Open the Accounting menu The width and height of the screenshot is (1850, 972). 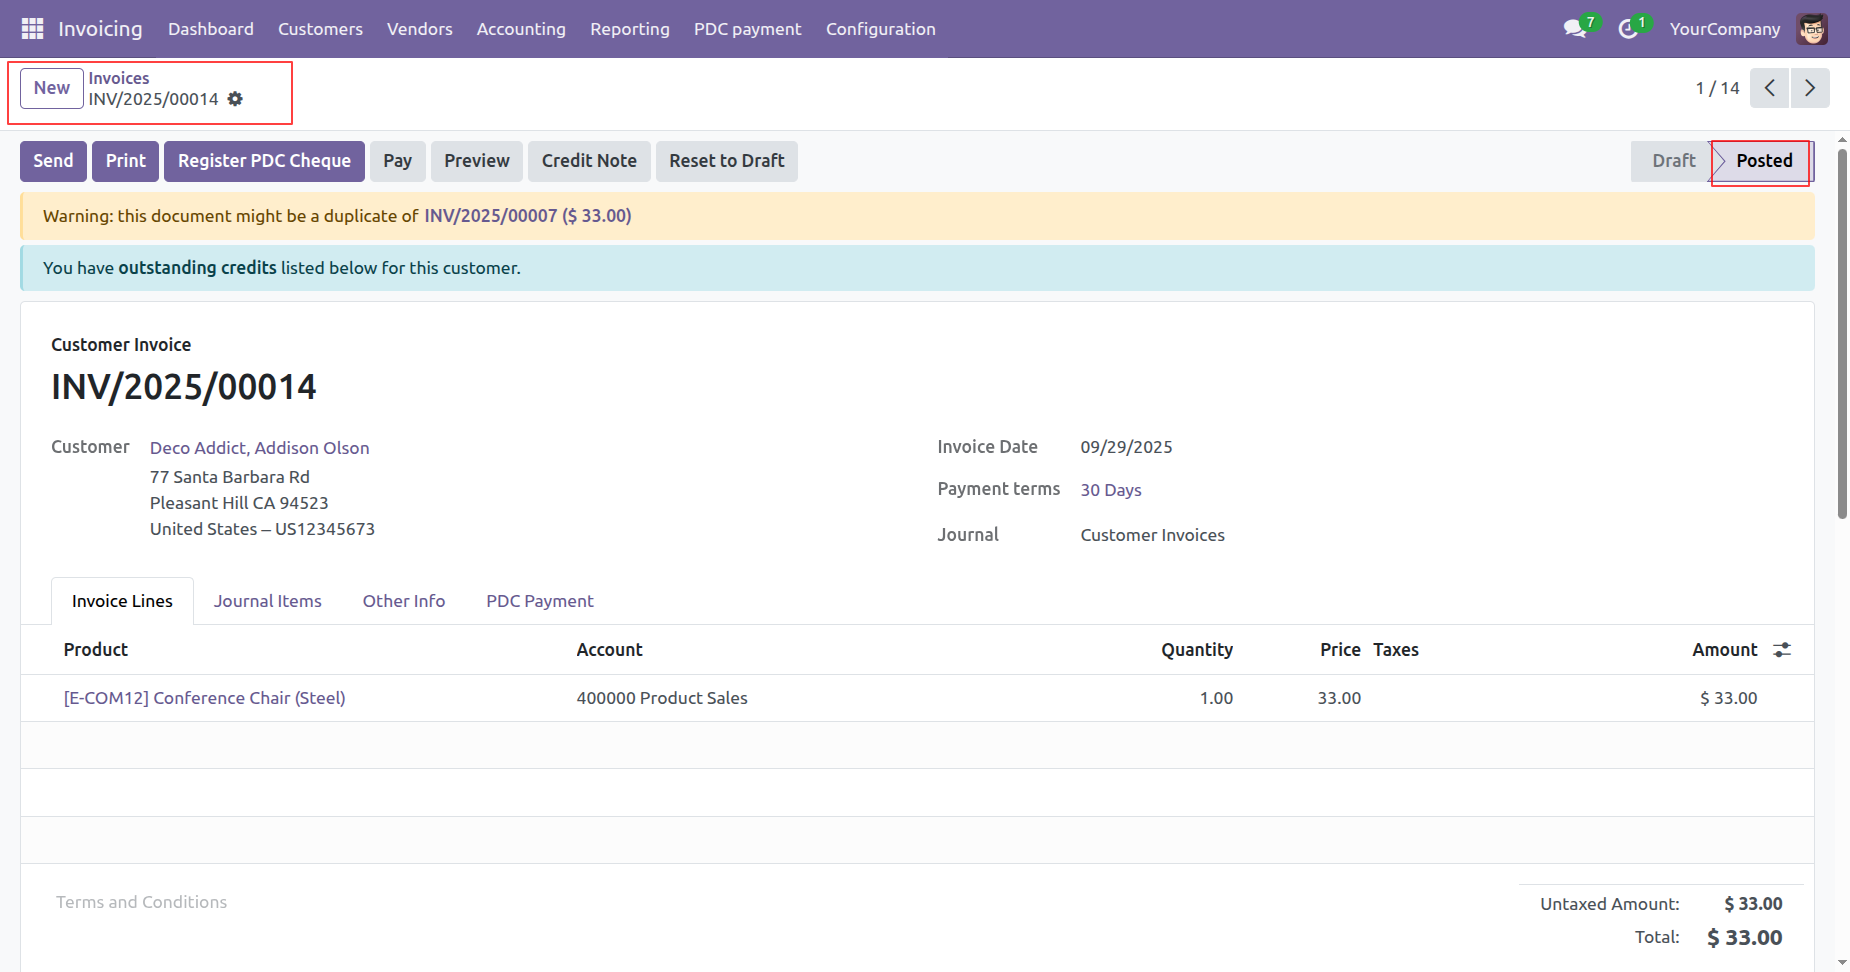[521, 29]
